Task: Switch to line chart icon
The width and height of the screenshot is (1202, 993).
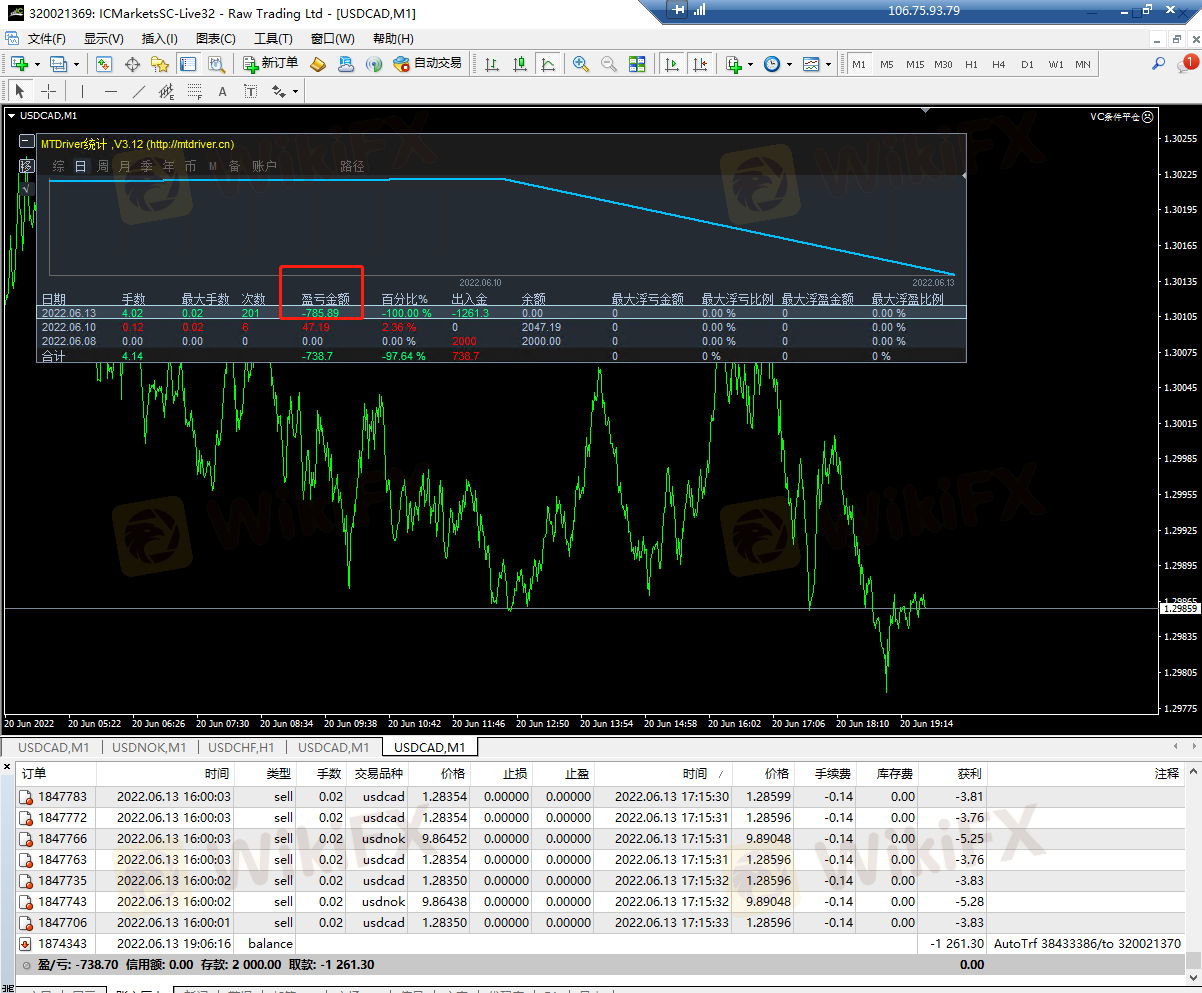Action: point(548,64)
